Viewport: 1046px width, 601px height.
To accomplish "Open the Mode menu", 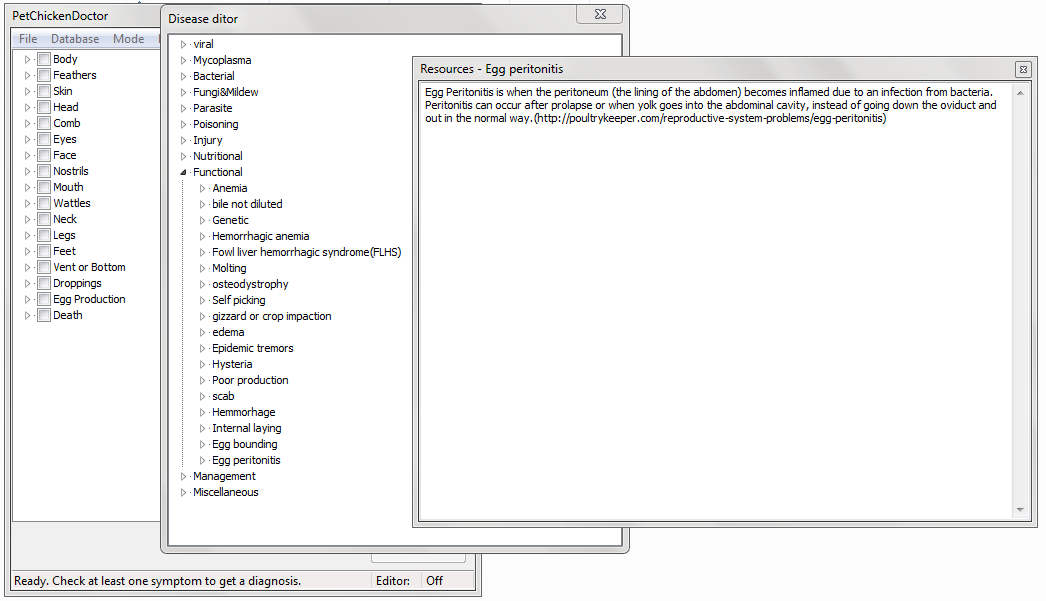I will coord(128,39).
